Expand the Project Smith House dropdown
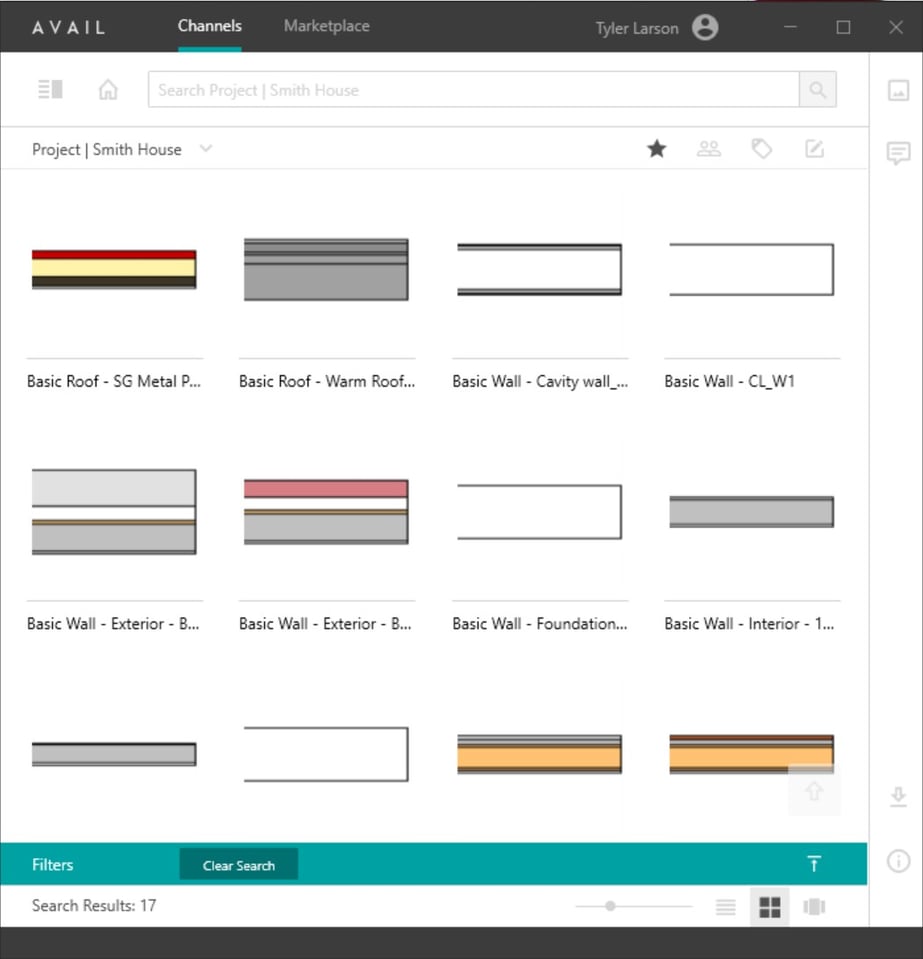 point(206,148)
